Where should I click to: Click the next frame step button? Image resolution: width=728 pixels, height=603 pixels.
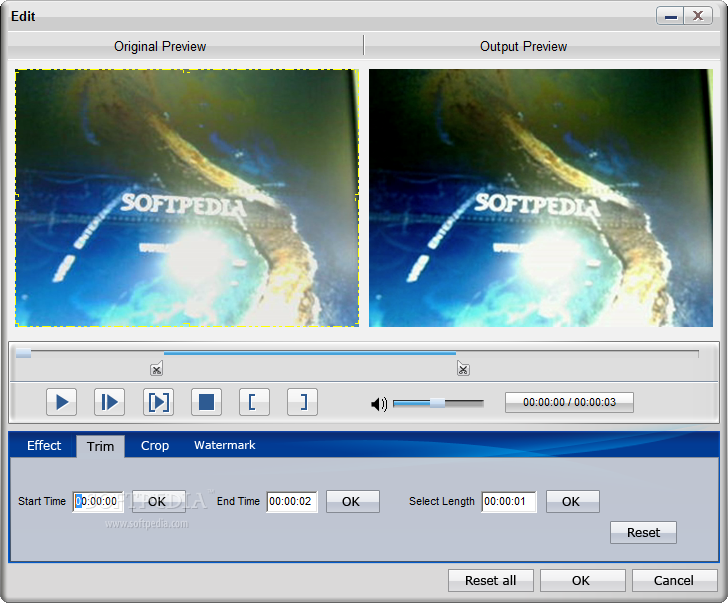point(110,402)
